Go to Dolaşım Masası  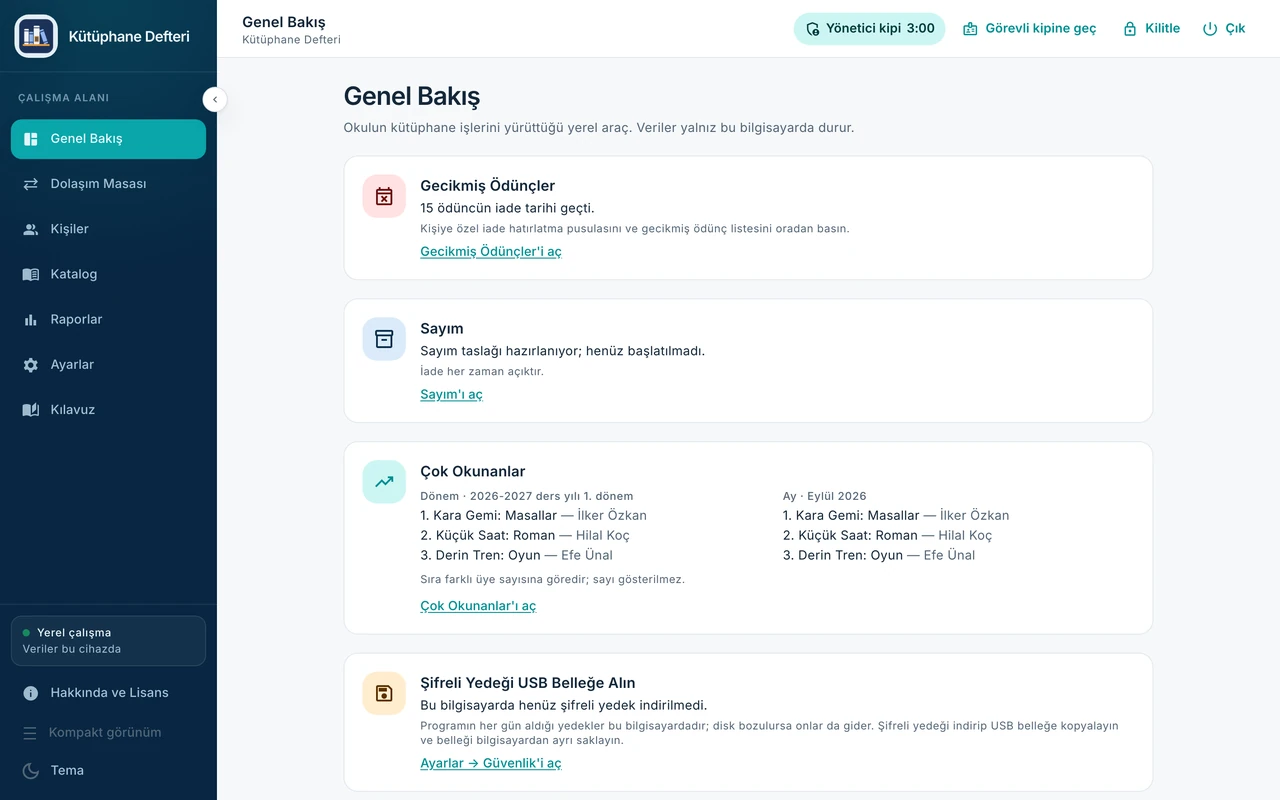108,184
